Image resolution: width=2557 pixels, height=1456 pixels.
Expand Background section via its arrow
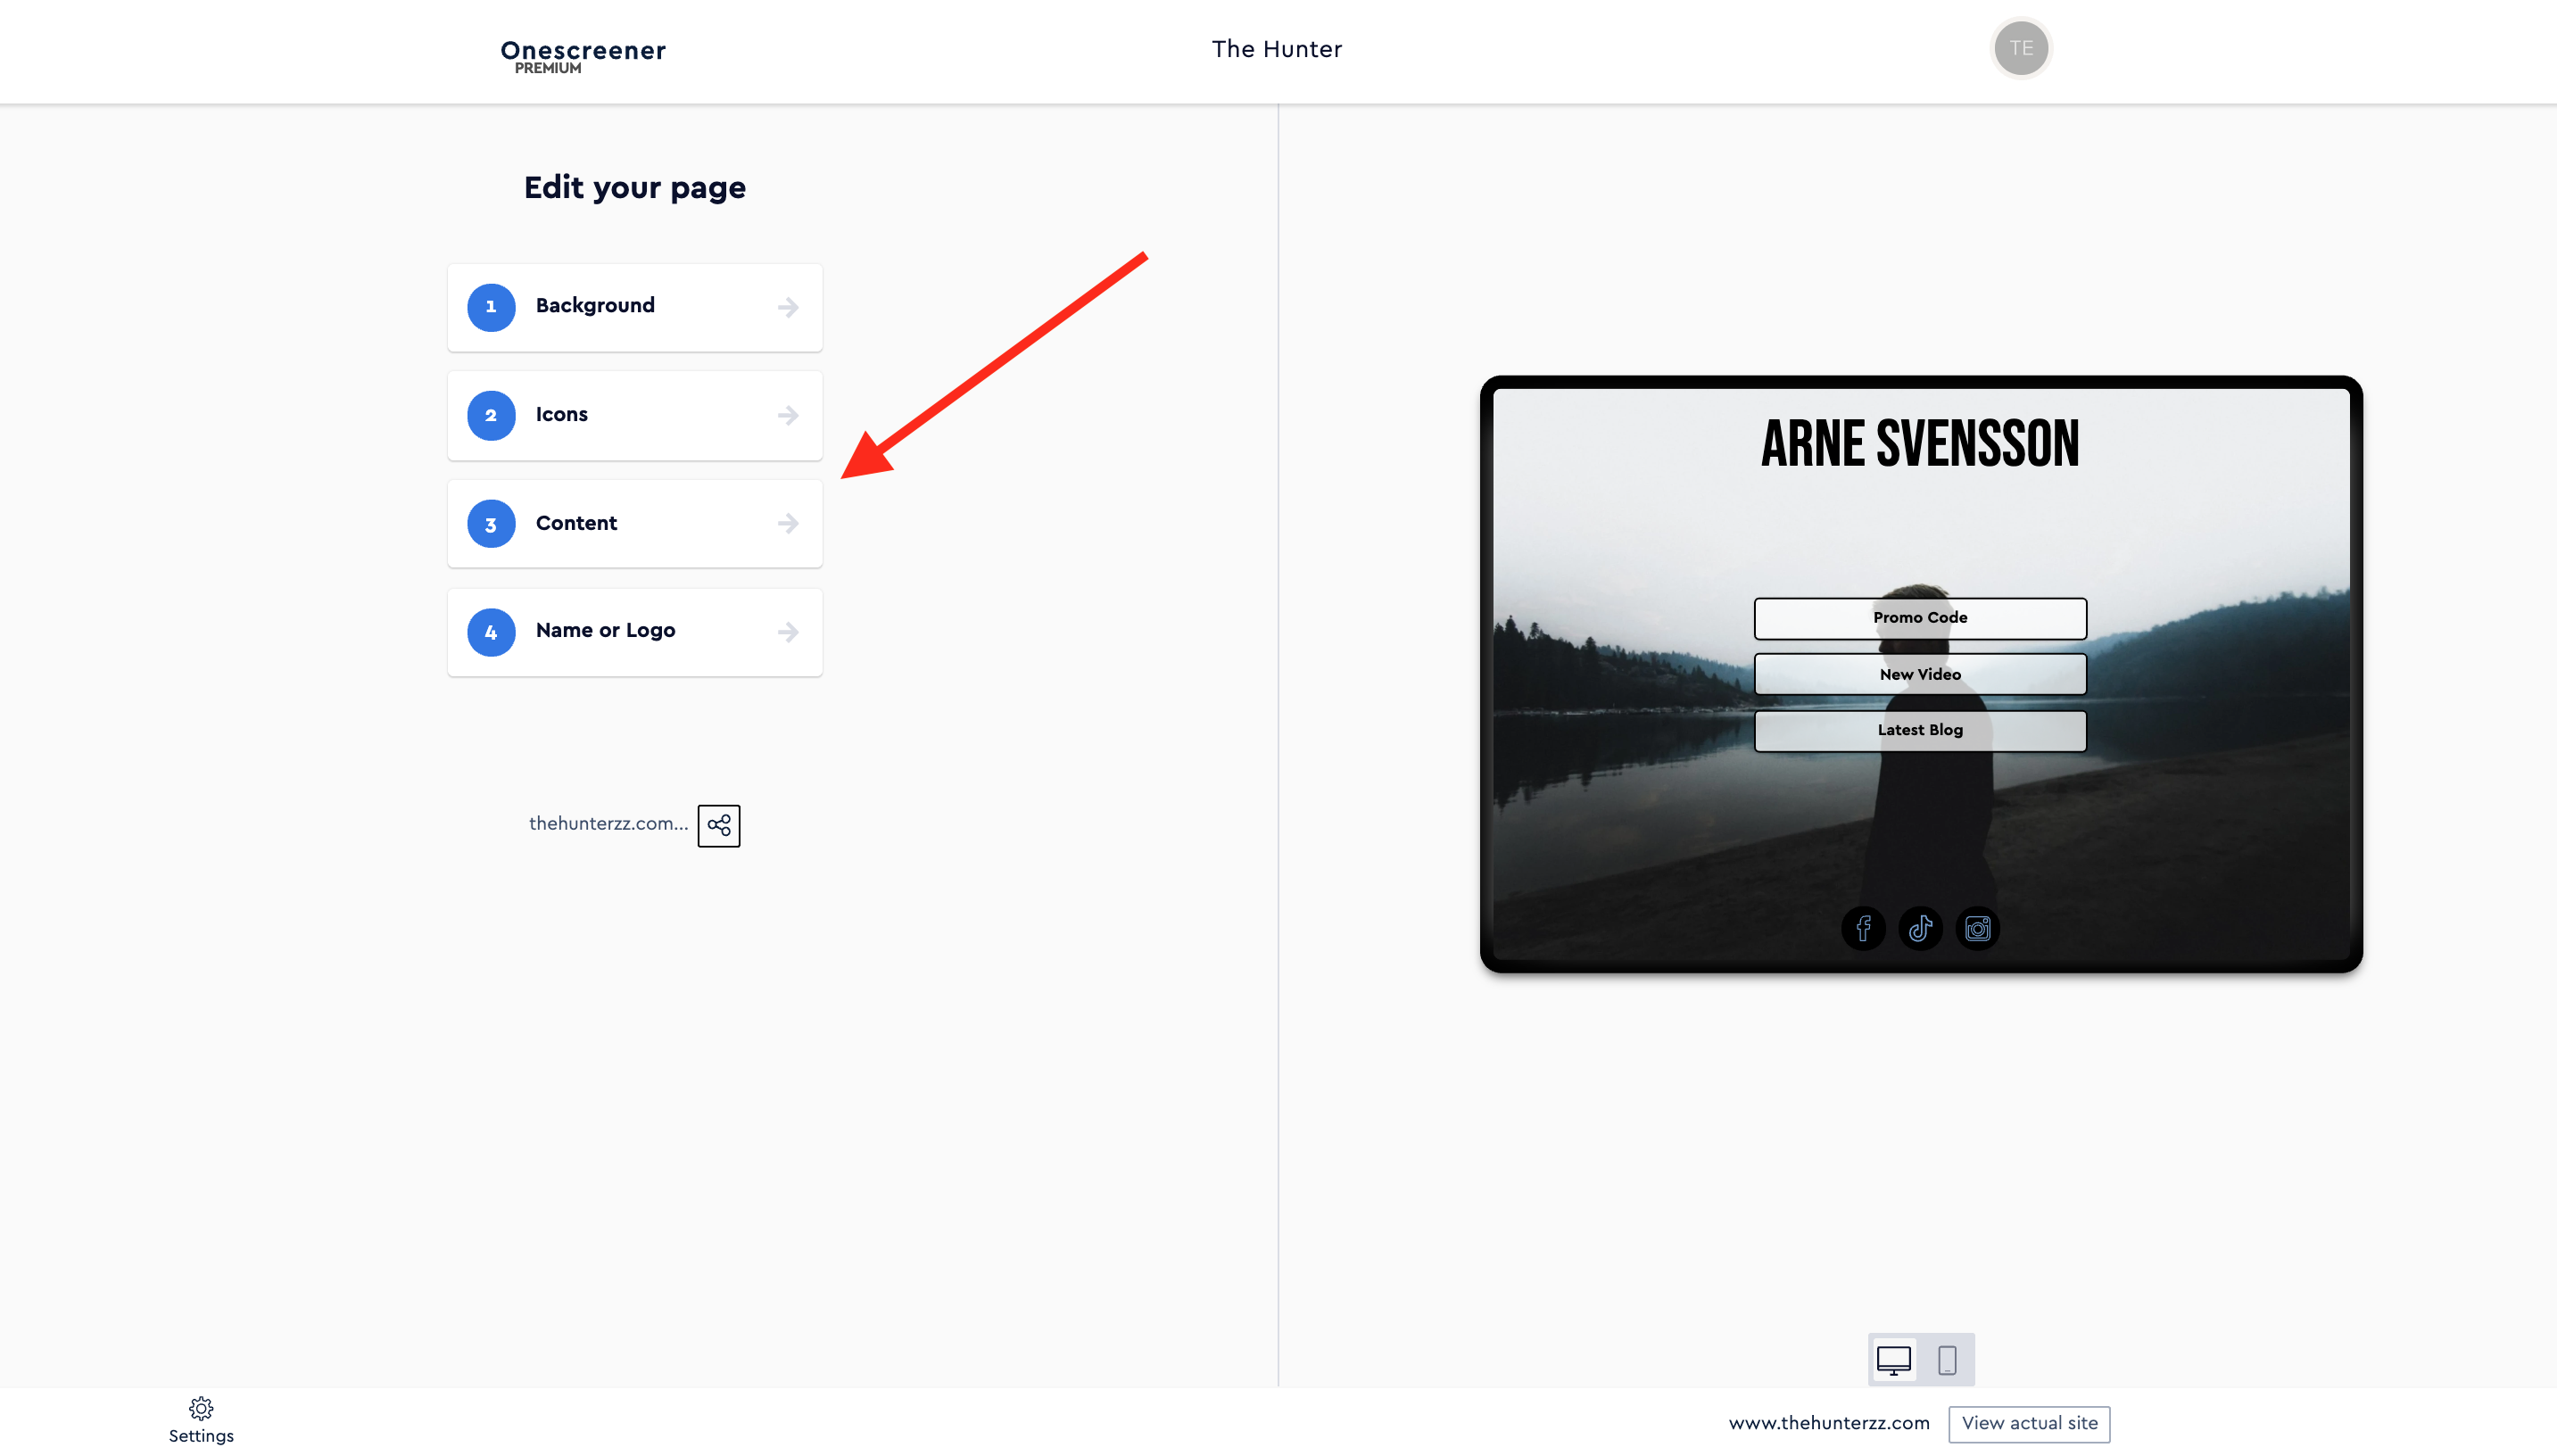point(788,307)
